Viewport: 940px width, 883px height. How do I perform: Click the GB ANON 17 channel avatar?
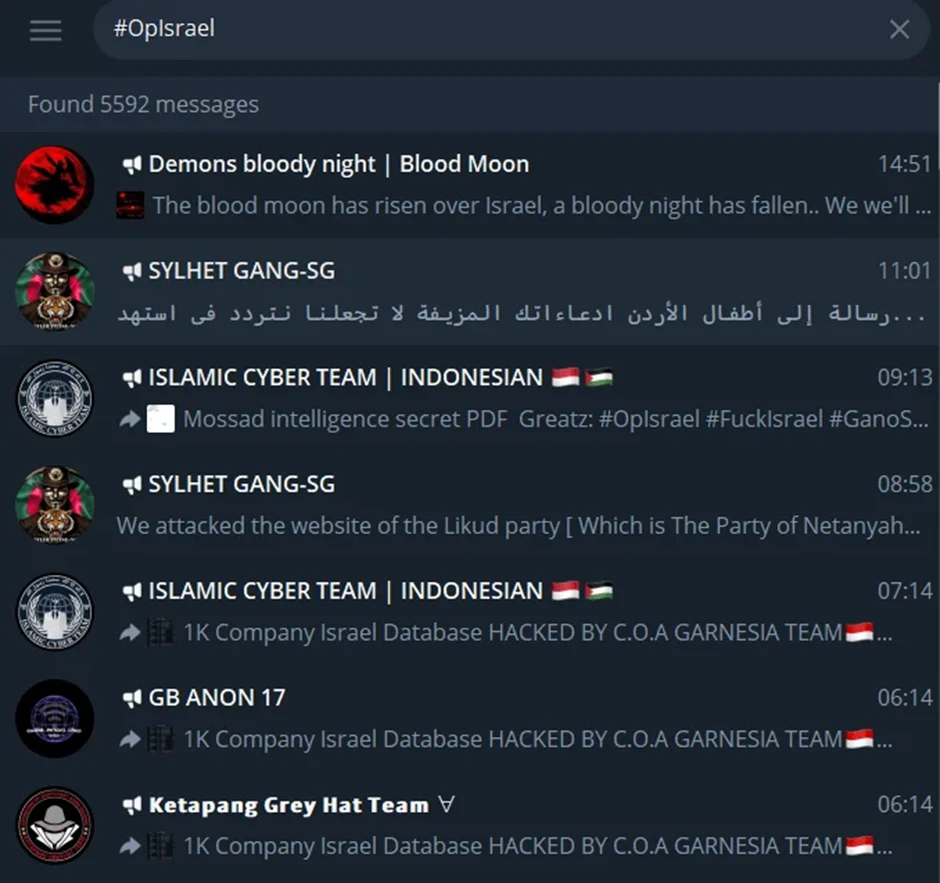click(x=55, y=718)
